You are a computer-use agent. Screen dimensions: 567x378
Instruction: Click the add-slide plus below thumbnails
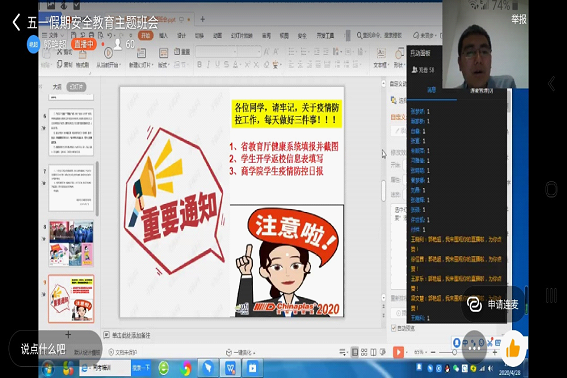[68, 335]
